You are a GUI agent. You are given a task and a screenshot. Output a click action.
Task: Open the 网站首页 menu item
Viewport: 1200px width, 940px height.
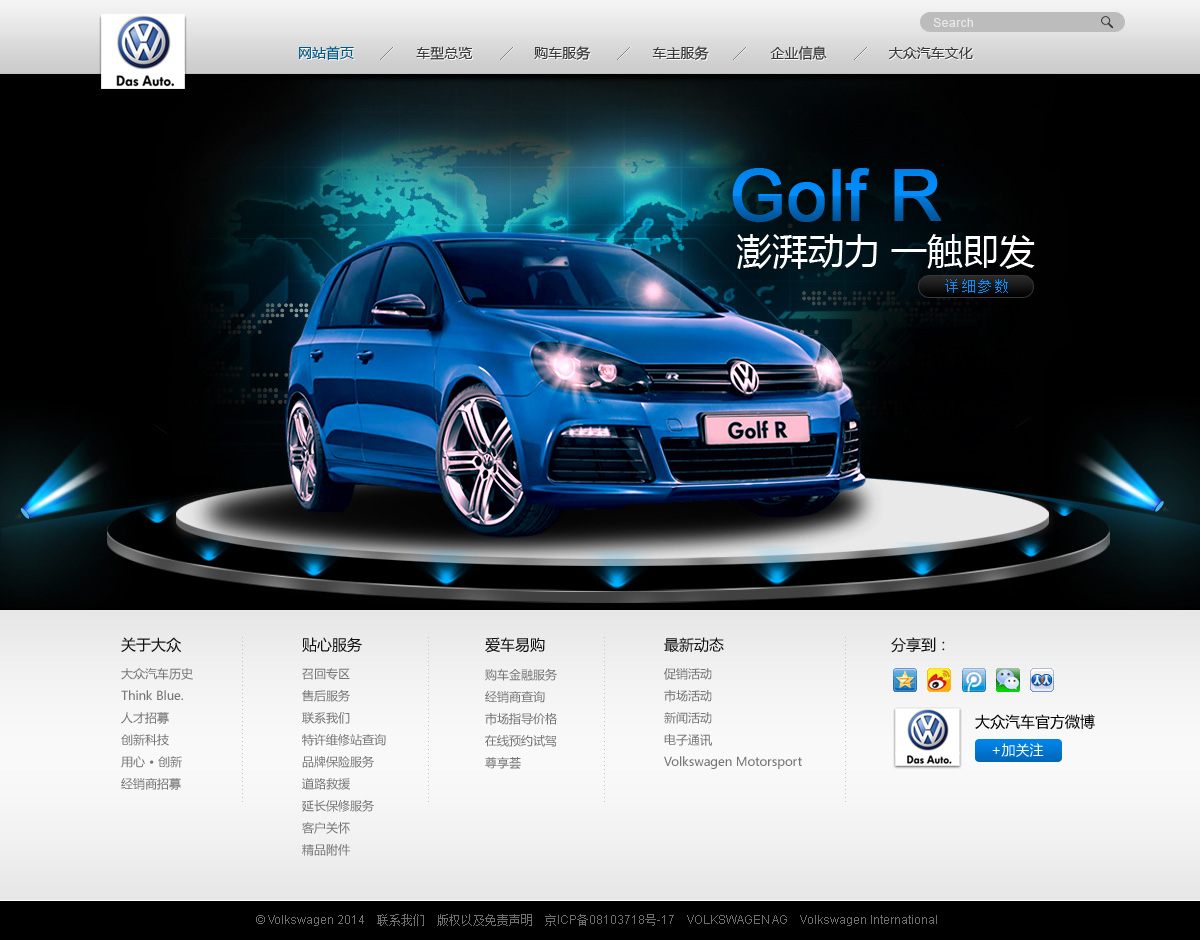[x=326, y=53]
